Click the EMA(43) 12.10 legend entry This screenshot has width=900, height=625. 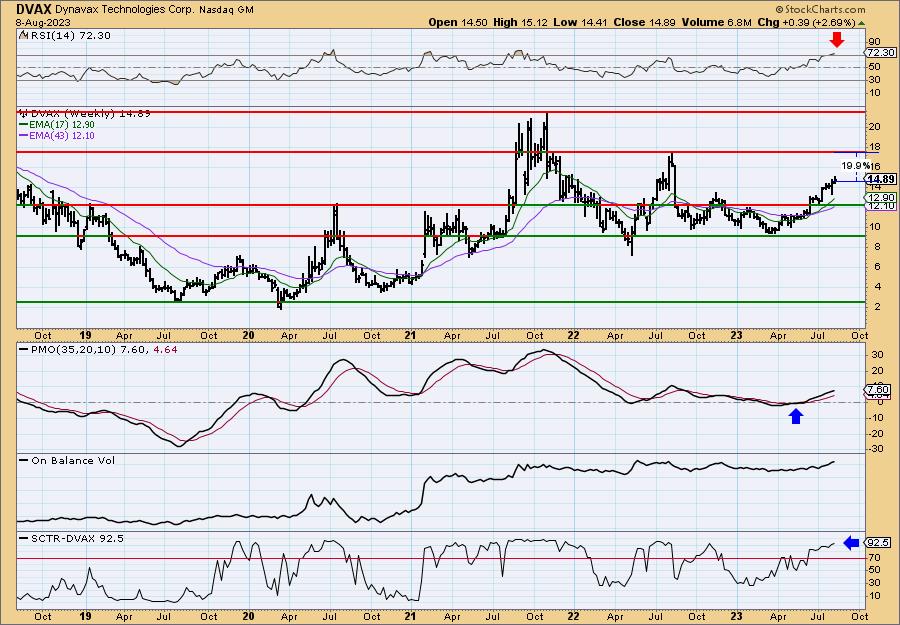tap(57, 135)
